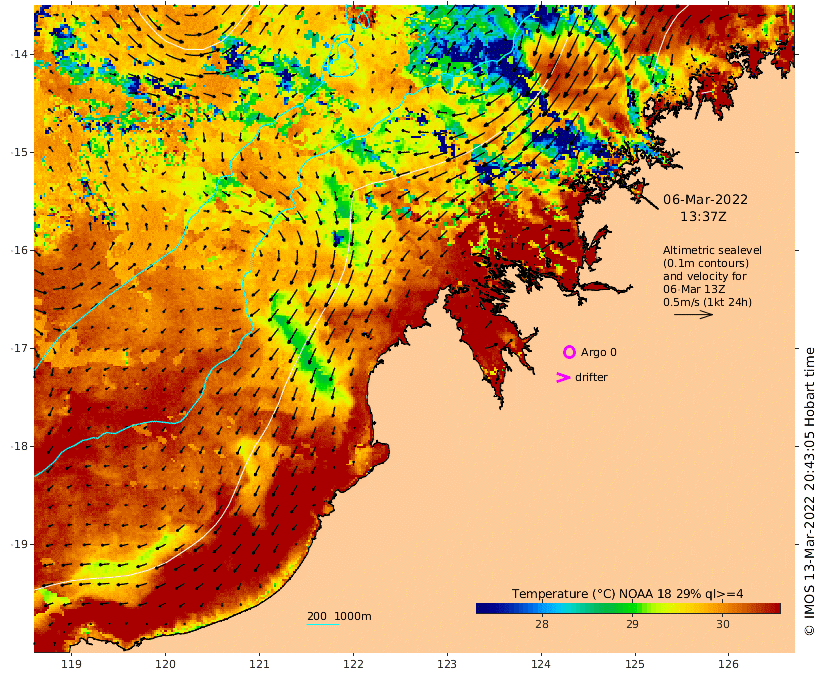Click the 'Temperature (°C) NOAA 18' title

(x=591, y=594)
